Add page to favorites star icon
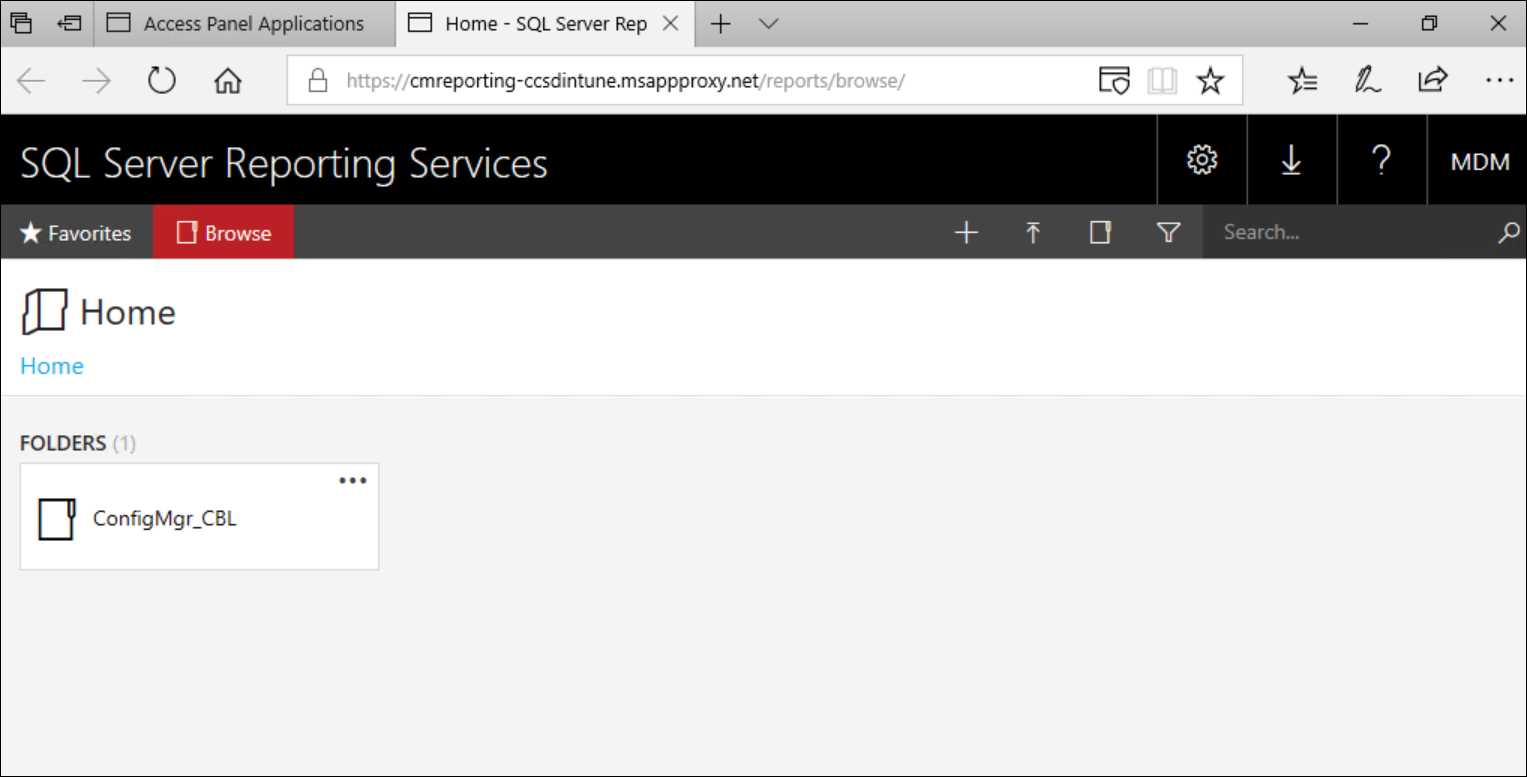 tap(1210, 81)
